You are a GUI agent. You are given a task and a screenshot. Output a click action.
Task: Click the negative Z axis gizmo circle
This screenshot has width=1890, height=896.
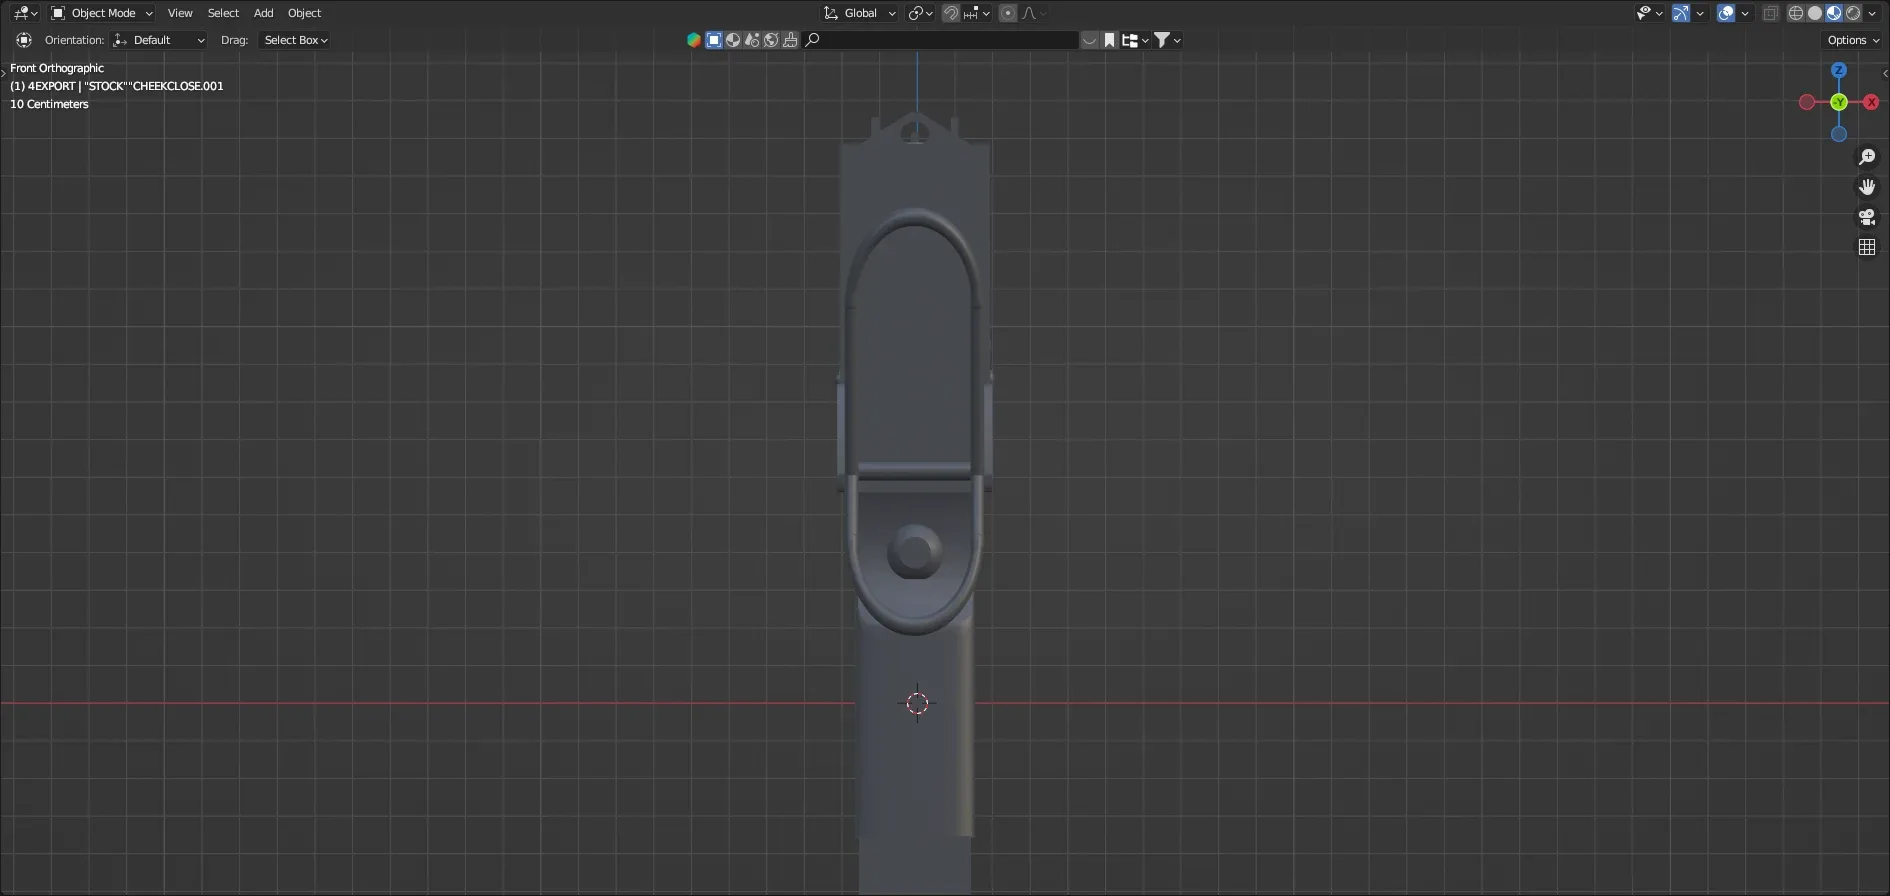(x=1839, y=134)
